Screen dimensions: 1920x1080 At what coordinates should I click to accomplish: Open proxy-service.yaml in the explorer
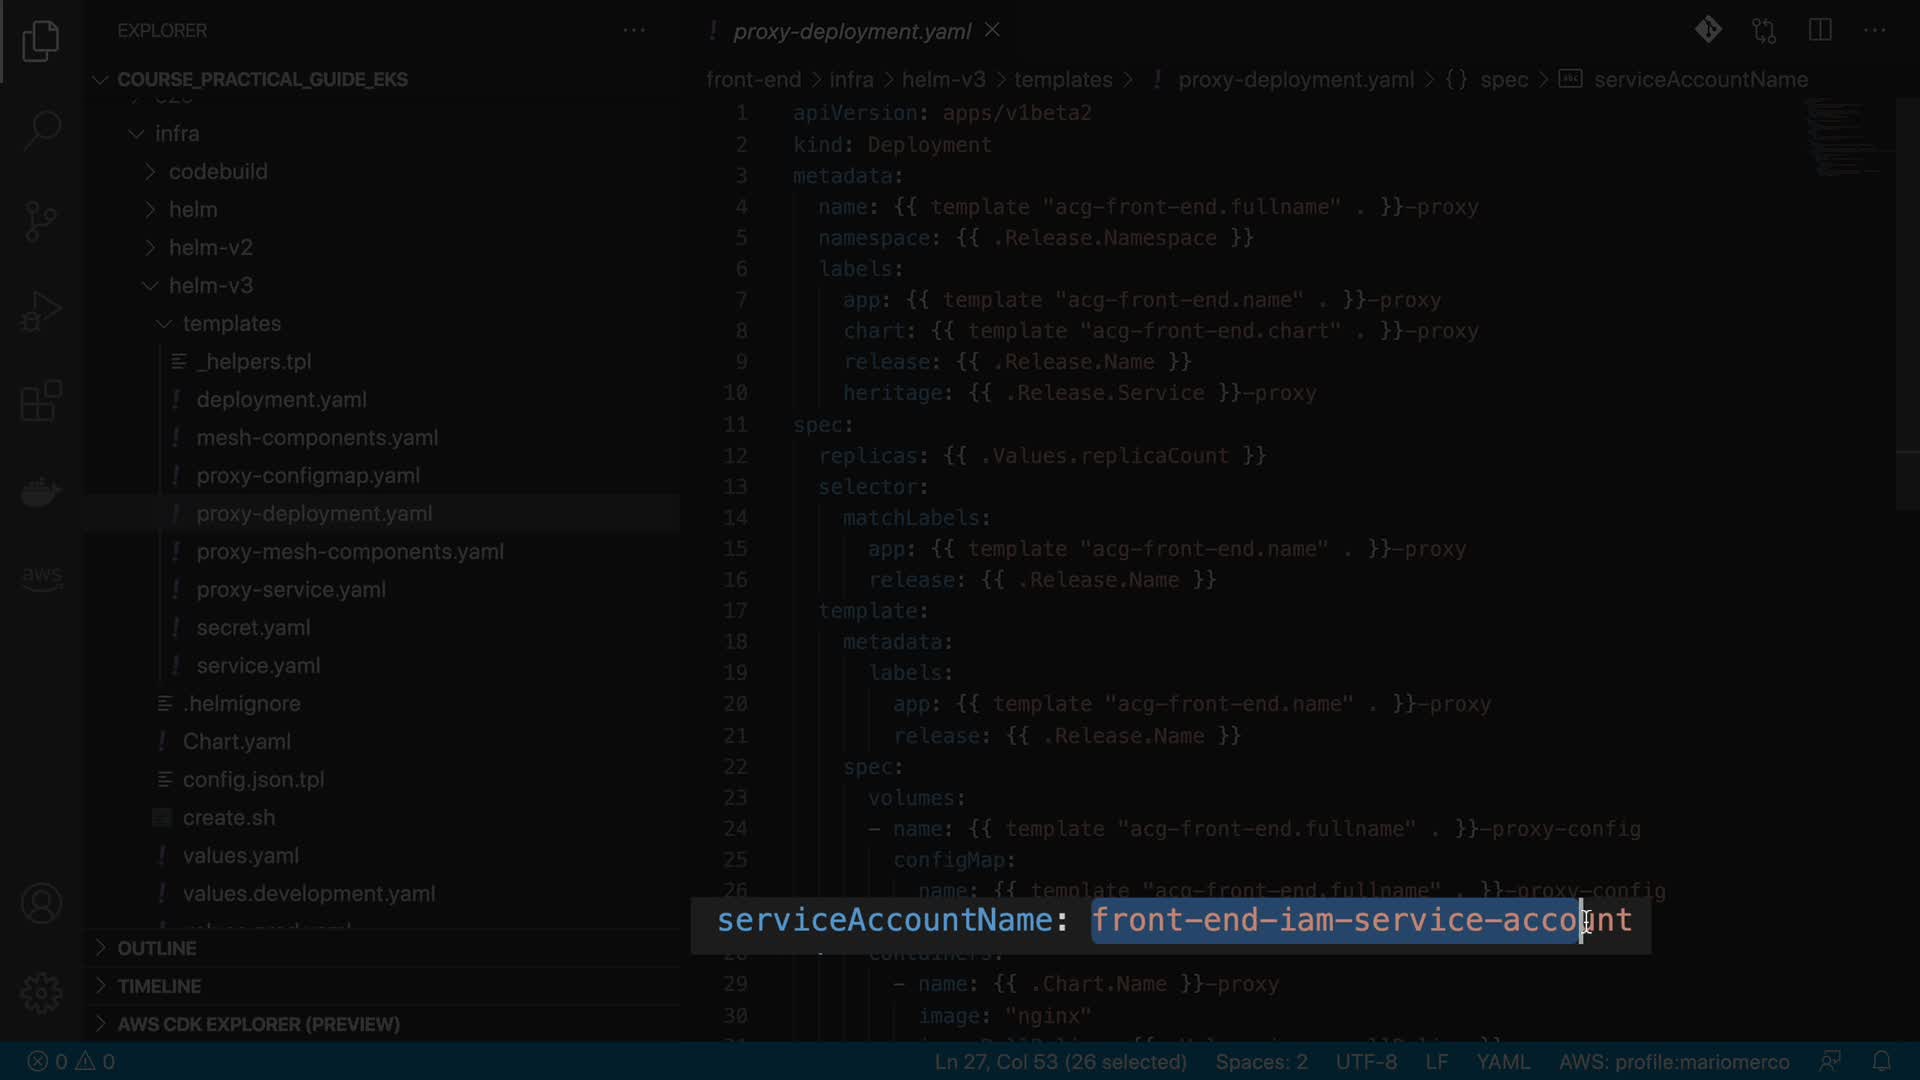pyautogui.click(x=290, y=589)
